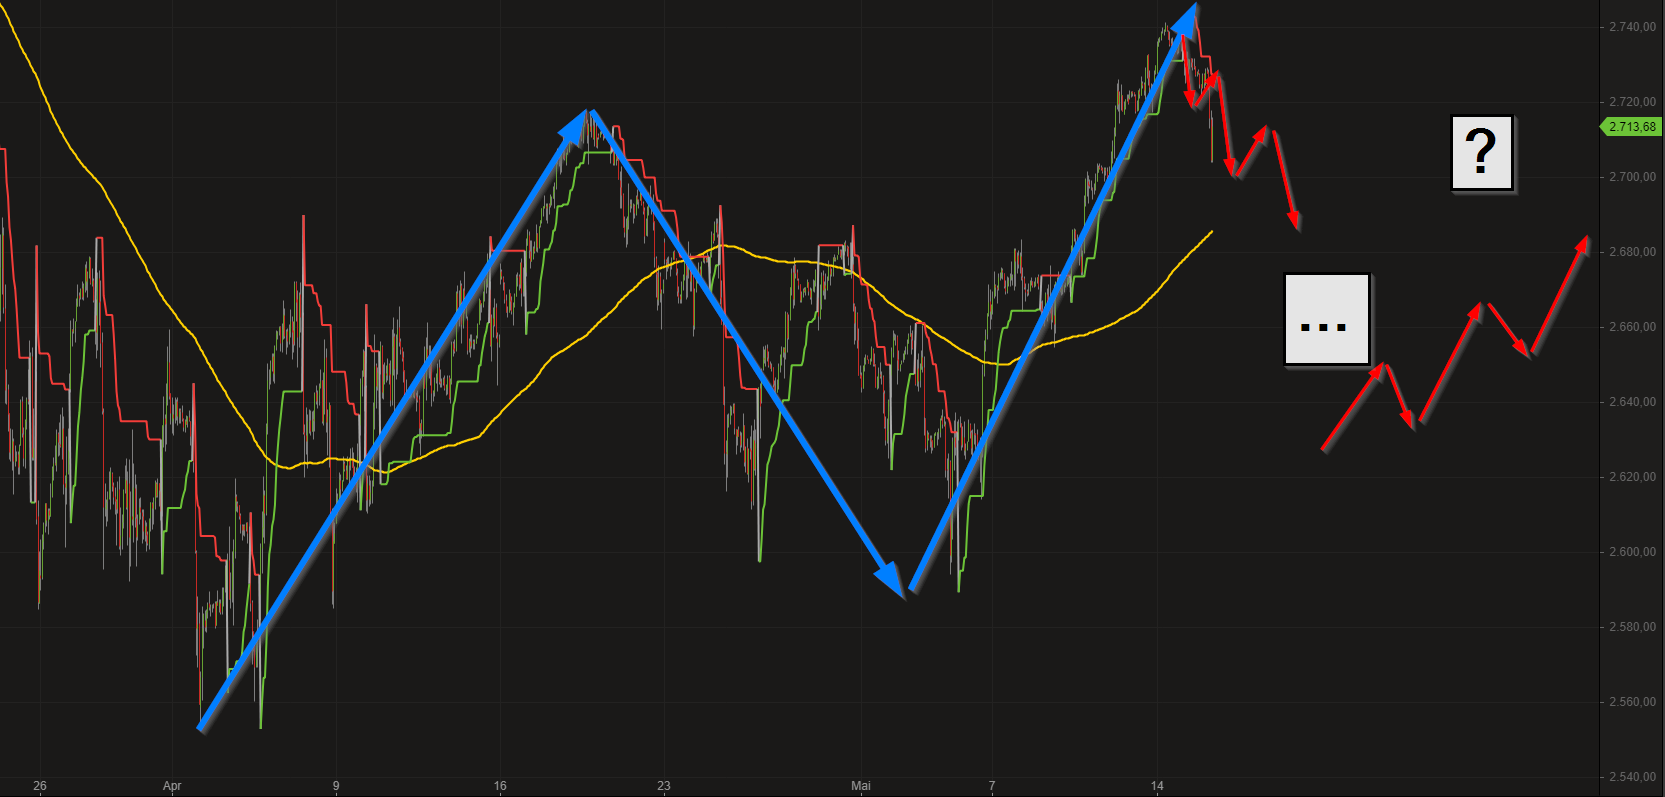The width and height of the screenshot is (1665, 797).
Task: Click the 14 date label on time axis
Action: point(1157,786)
